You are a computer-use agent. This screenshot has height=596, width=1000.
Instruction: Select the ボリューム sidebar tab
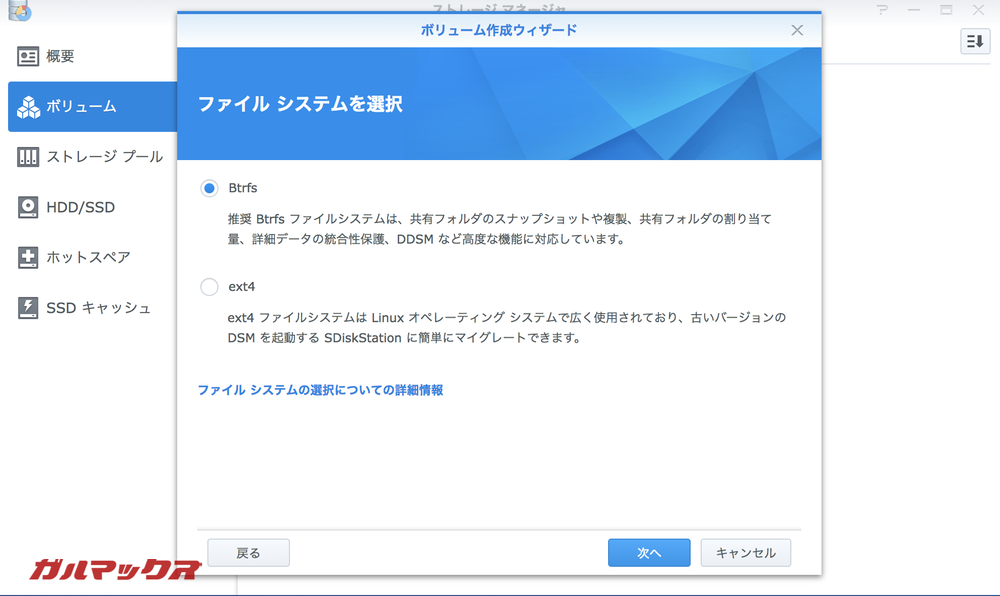92,107
